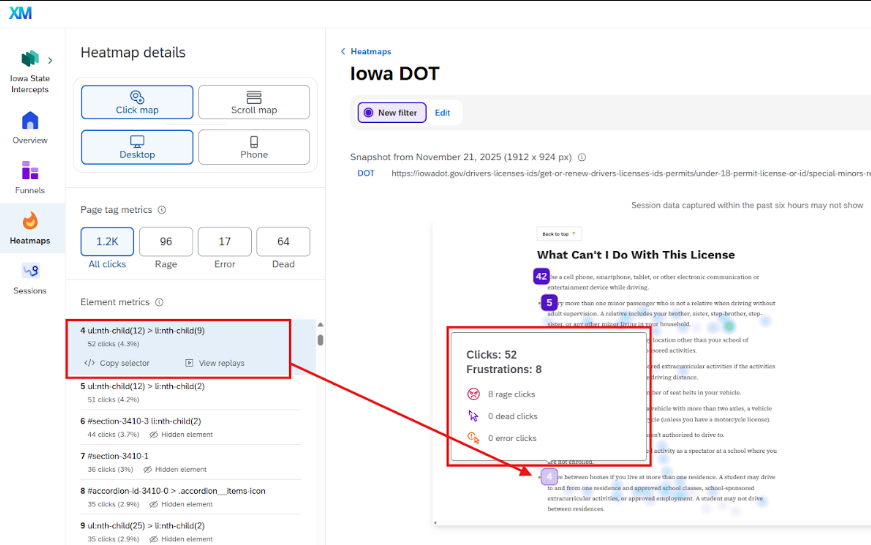Click the Element metrics info icon
871x545 pixels.
158,302
